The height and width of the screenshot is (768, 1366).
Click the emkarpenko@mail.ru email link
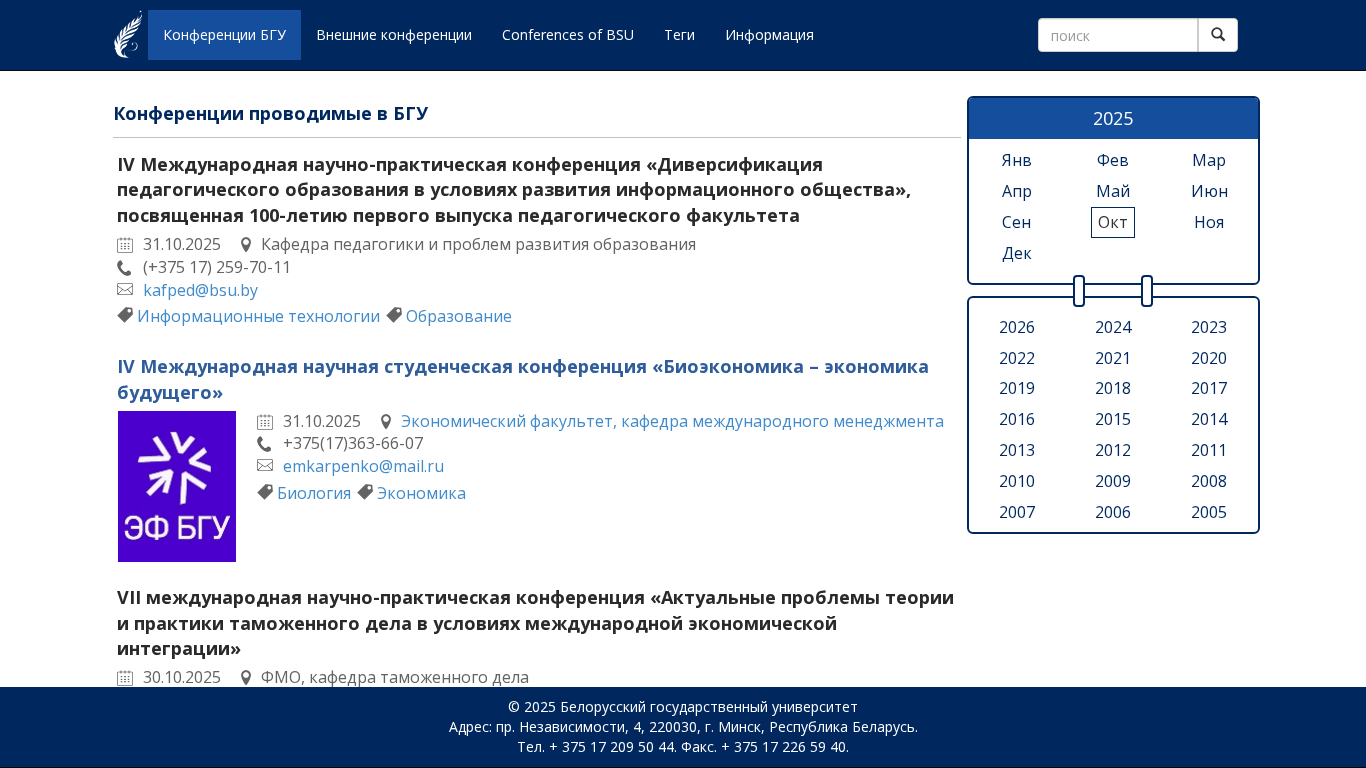tap(363, 466)
